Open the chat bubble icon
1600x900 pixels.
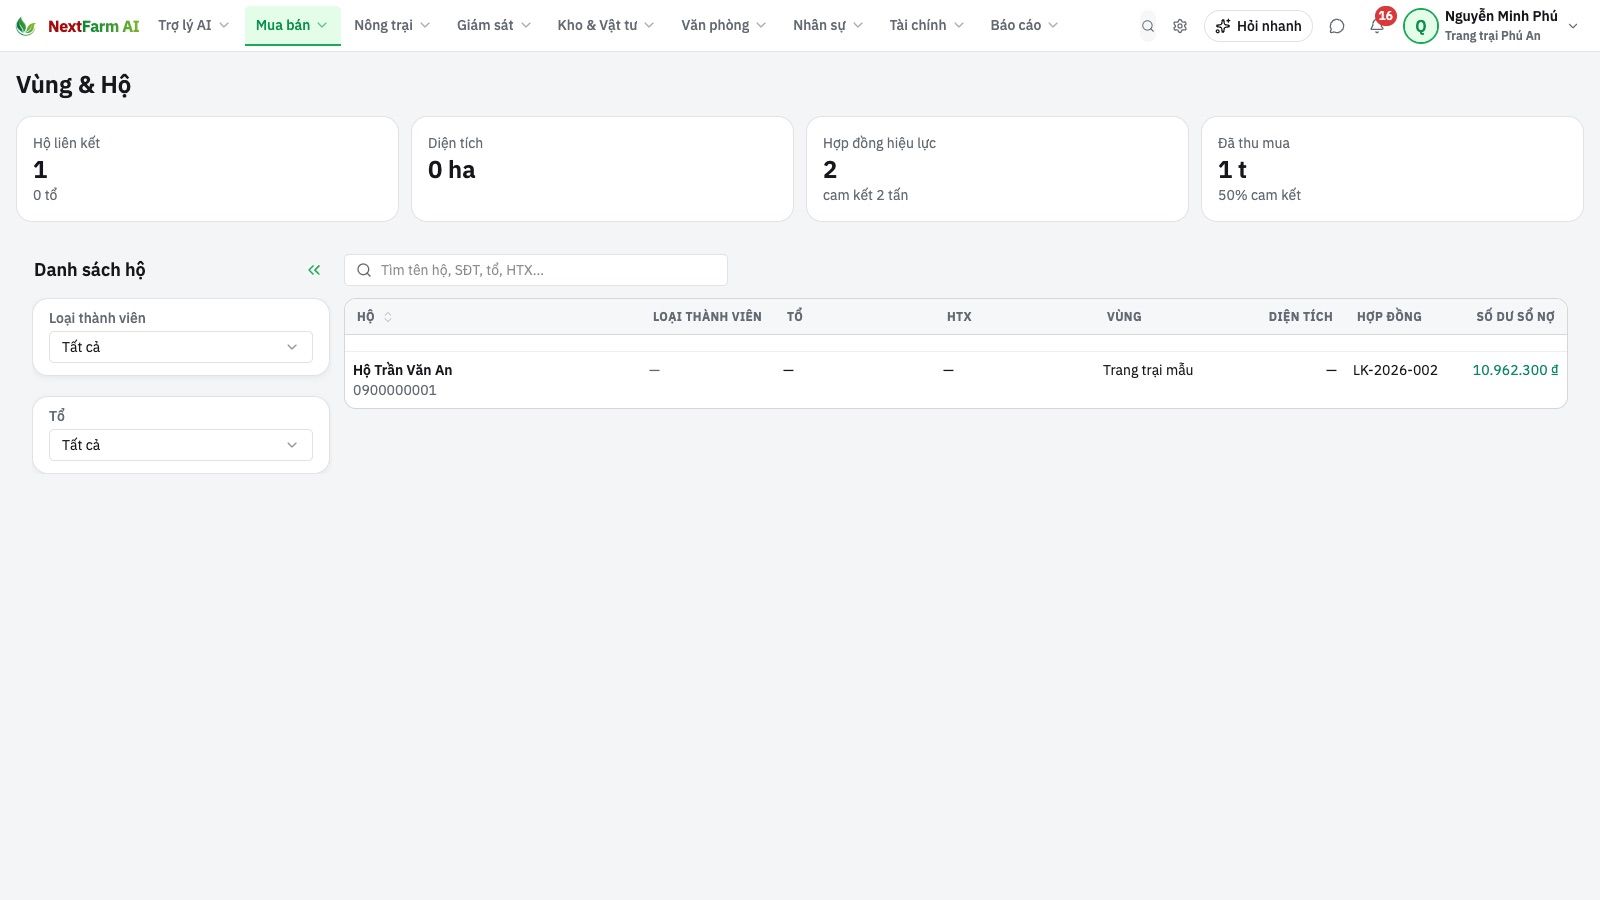(x=1337, y=26)
